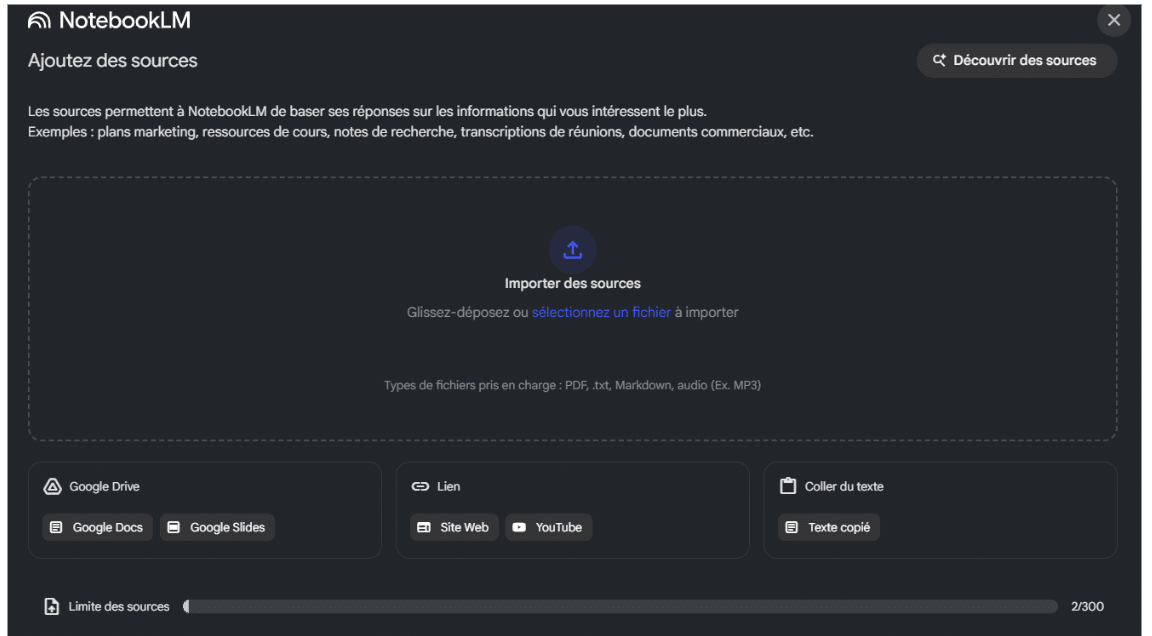
Task: Click the blue upload arrow icon
Action: click(572, 250)
